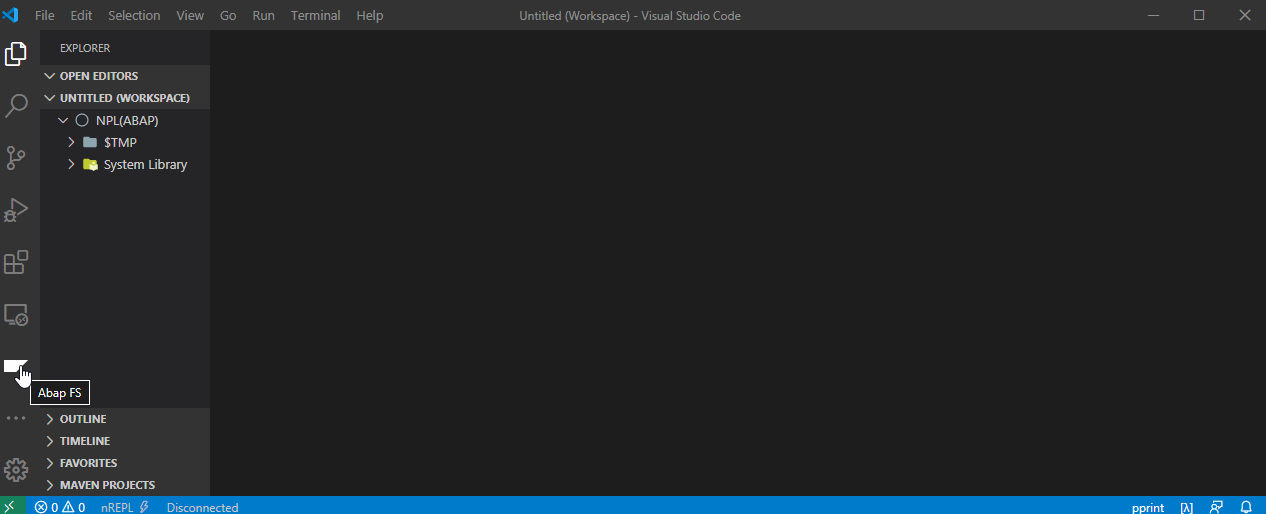Collapse the Untitled (Workspace) section

(x=50, y=98)
